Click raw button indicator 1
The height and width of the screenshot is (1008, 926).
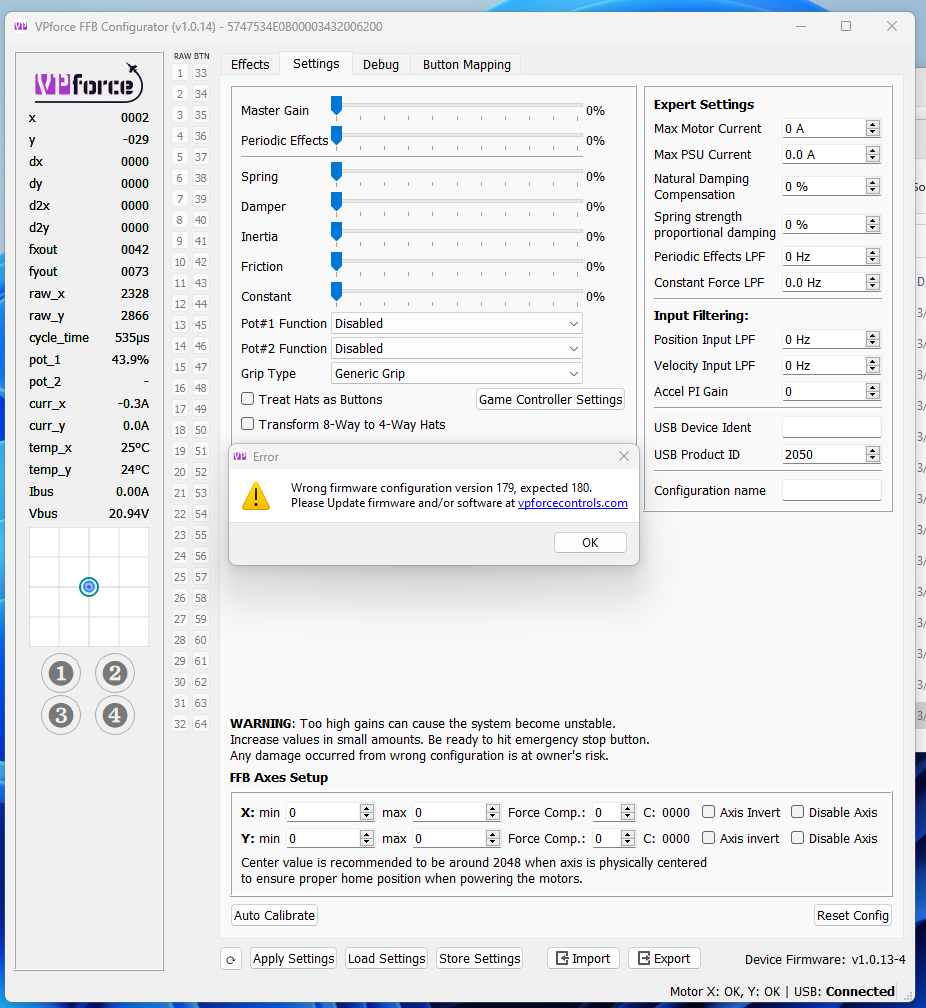point(180,73)
